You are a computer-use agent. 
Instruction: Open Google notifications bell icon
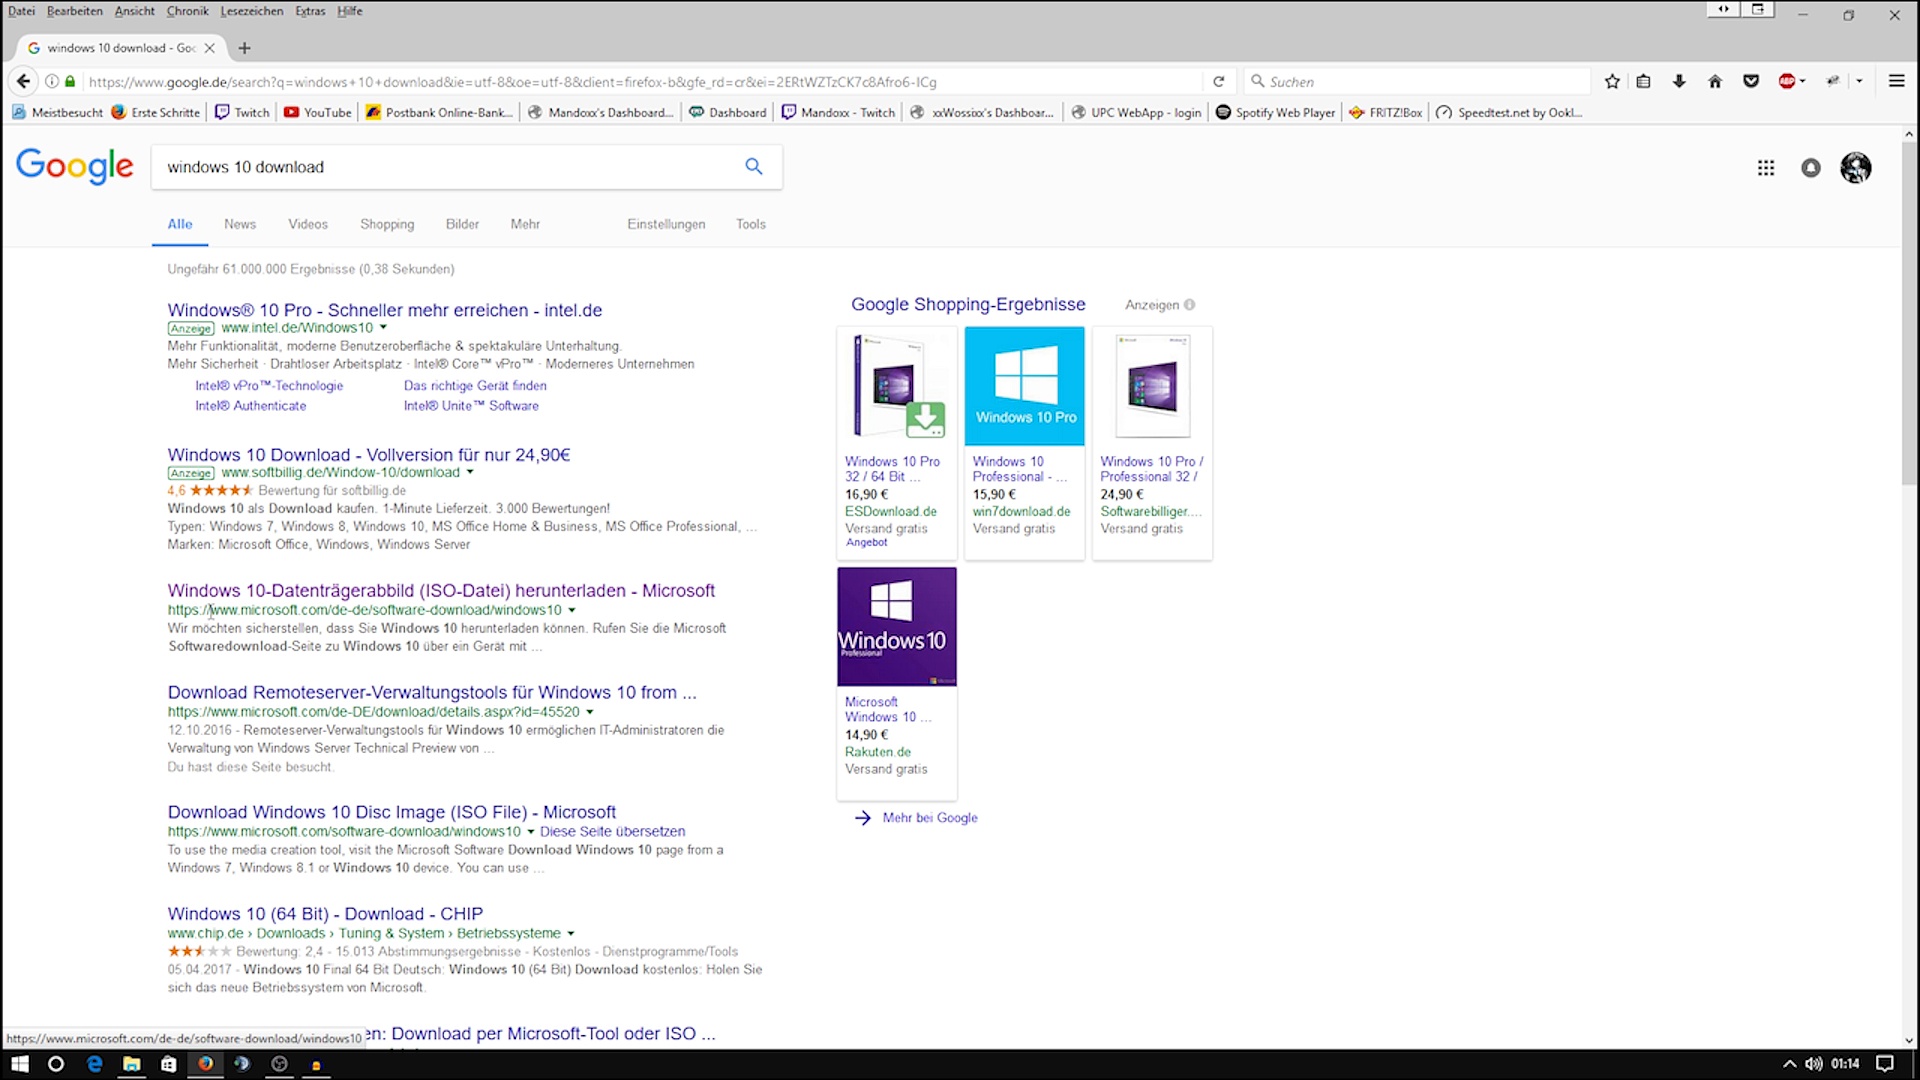[x=1811, y=168]
